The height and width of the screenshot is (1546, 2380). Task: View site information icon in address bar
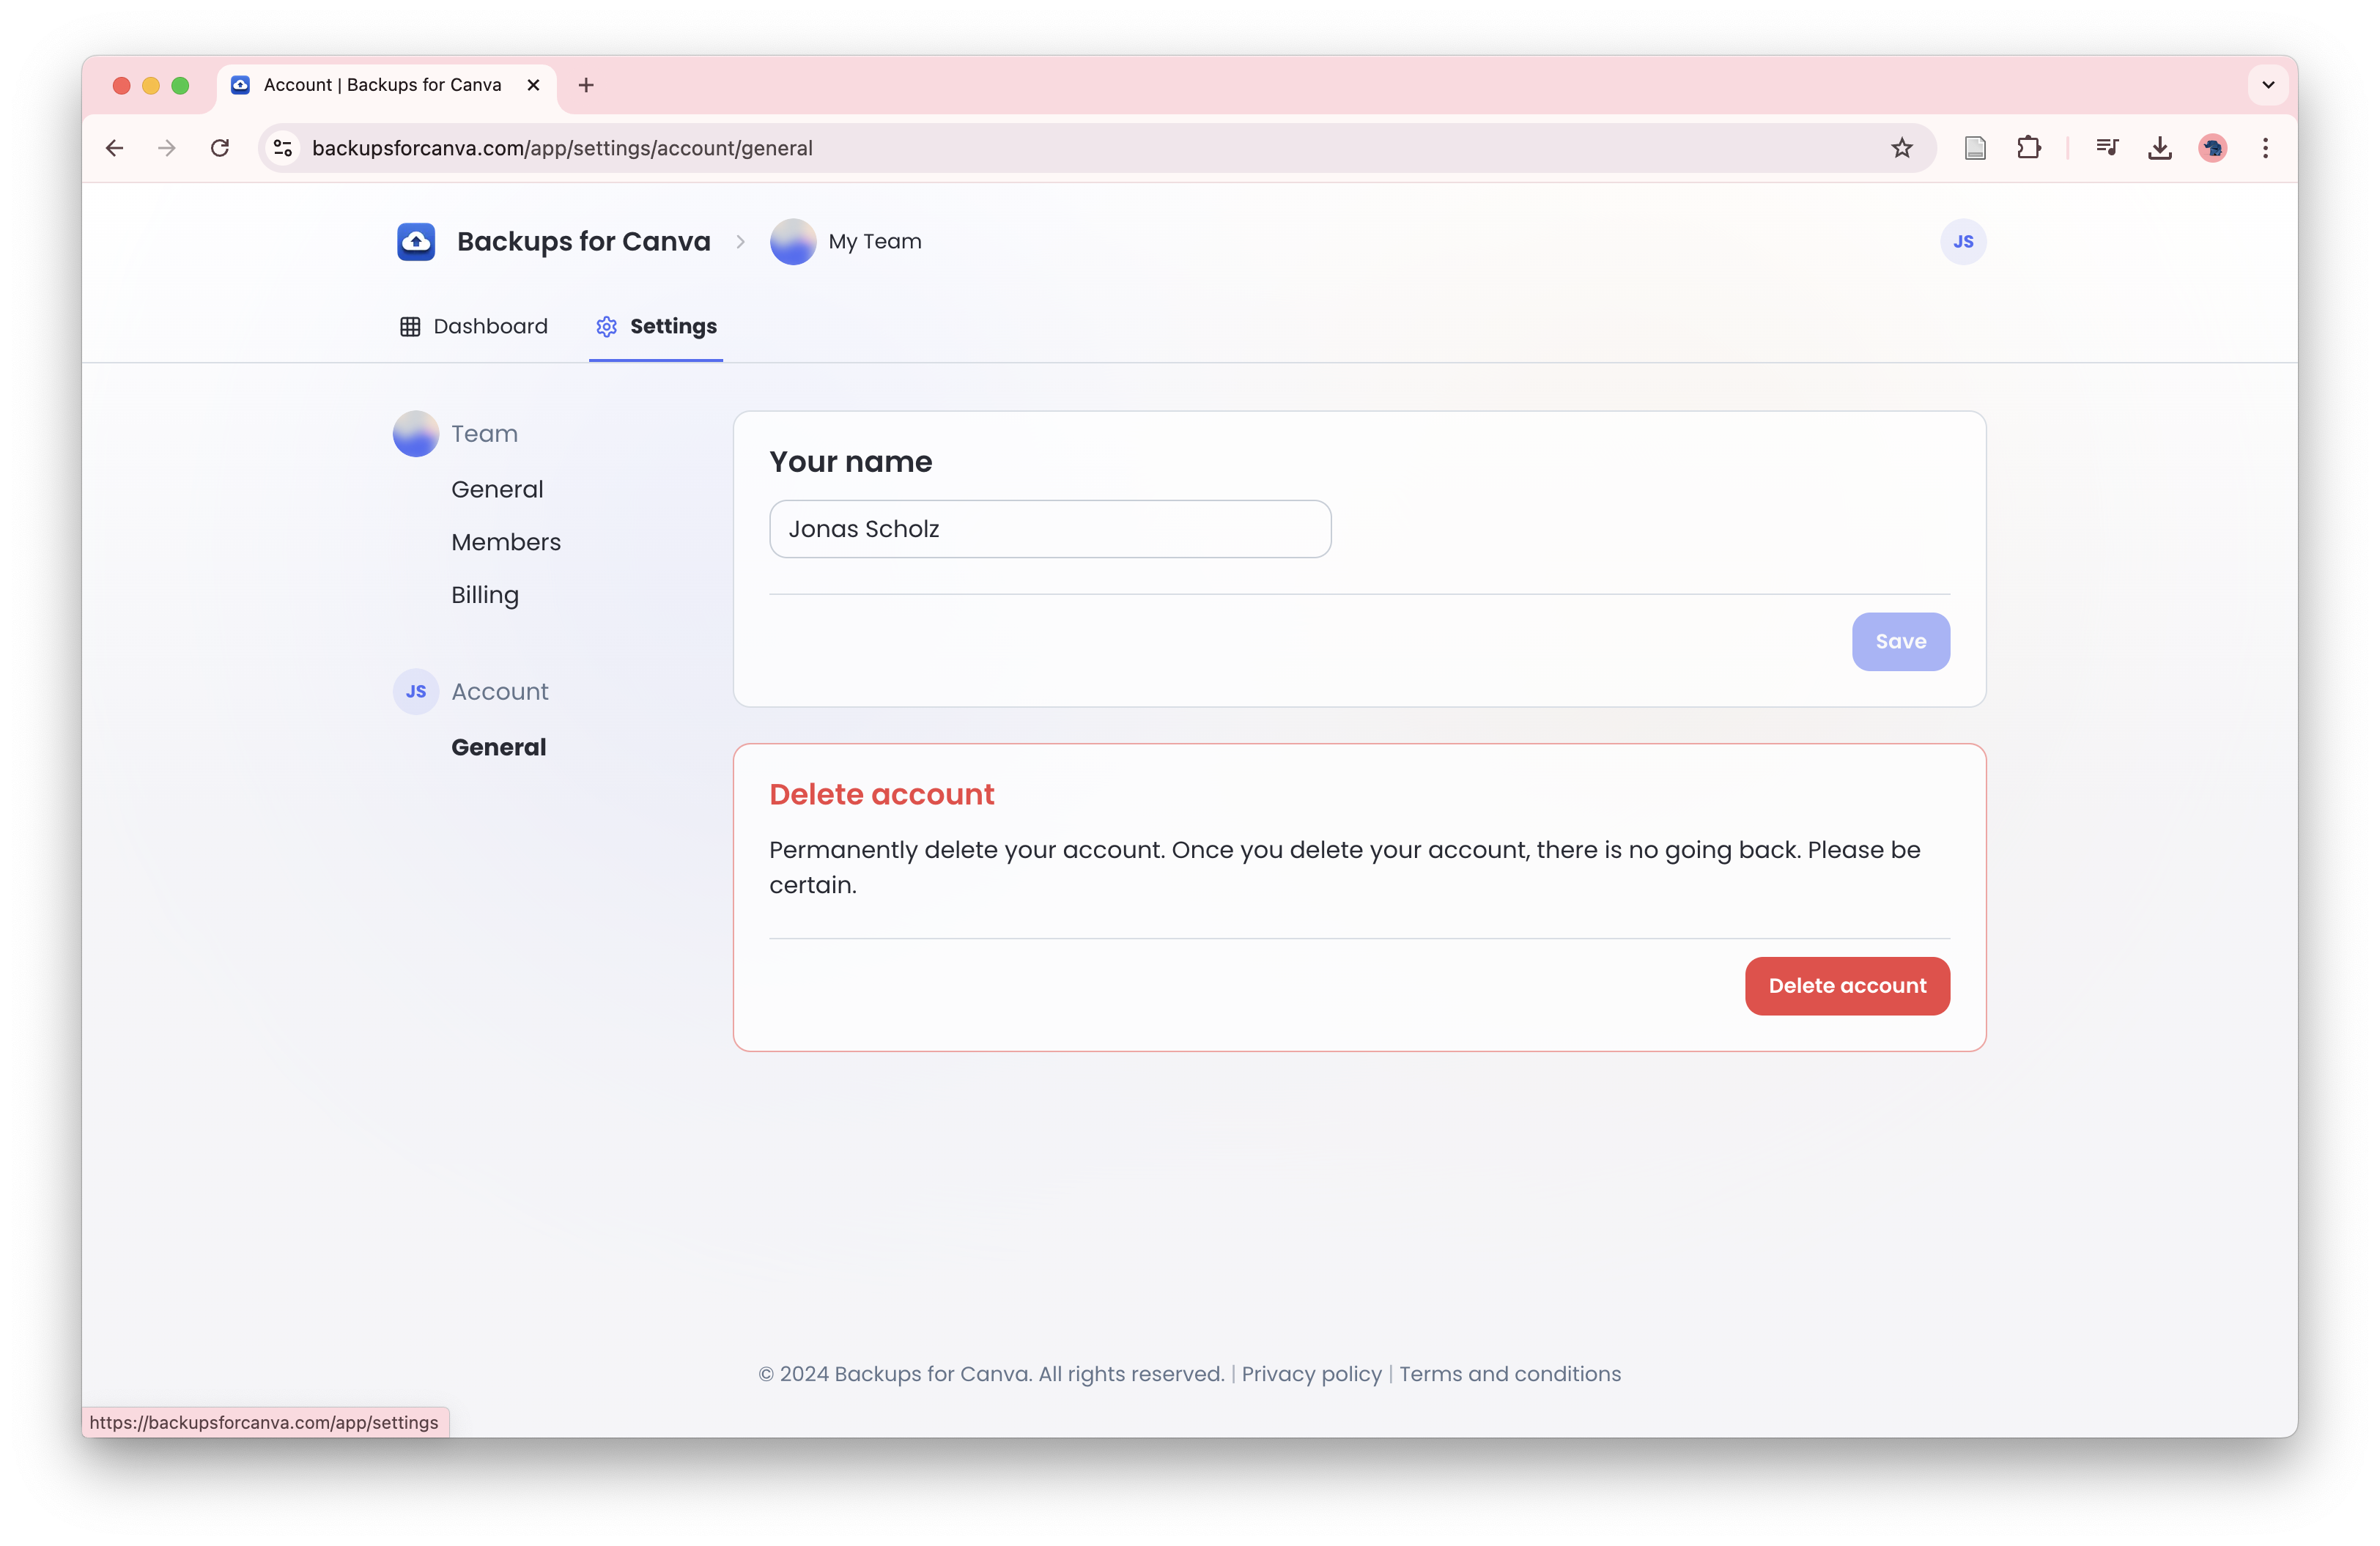point(283,148)
